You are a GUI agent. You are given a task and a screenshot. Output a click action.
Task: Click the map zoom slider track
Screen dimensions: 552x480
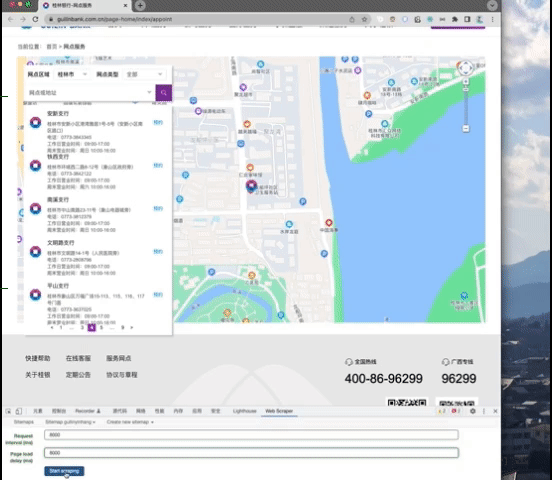[466, 105]
